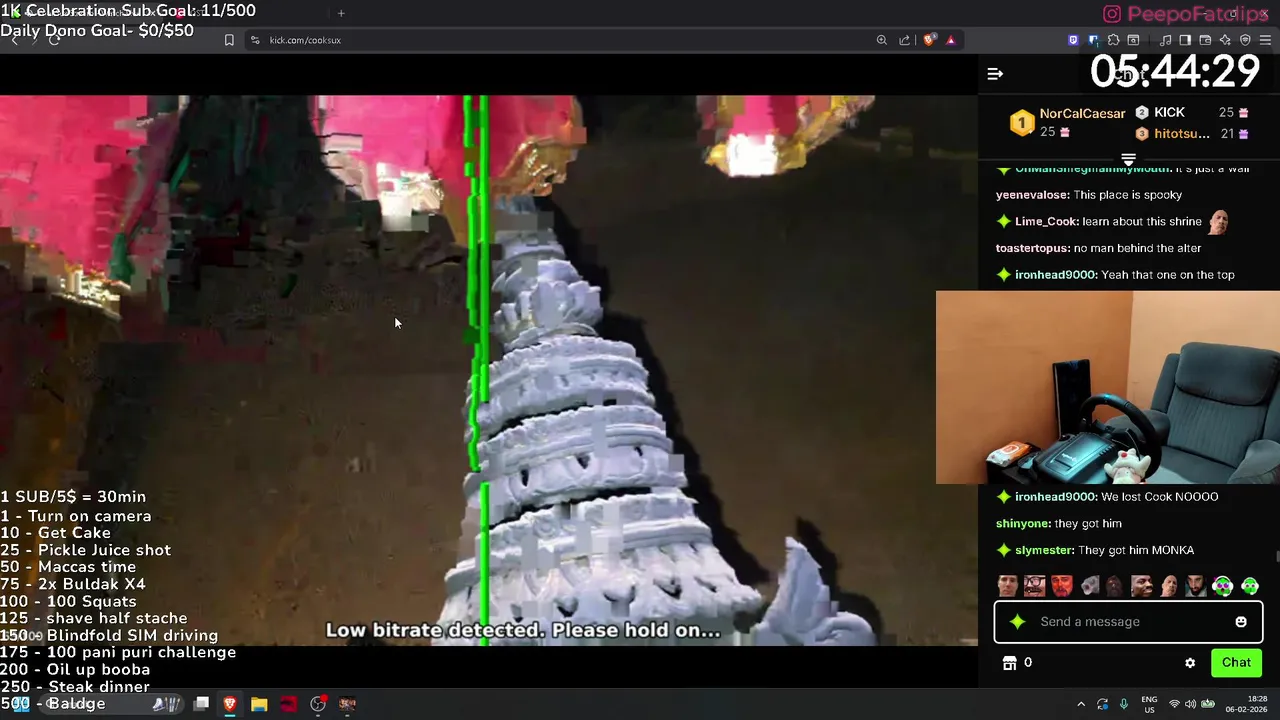Open the game icon on the taskbar
Image resolution: width=1280 pixels, height=720 pixels.
click(347, 704)
